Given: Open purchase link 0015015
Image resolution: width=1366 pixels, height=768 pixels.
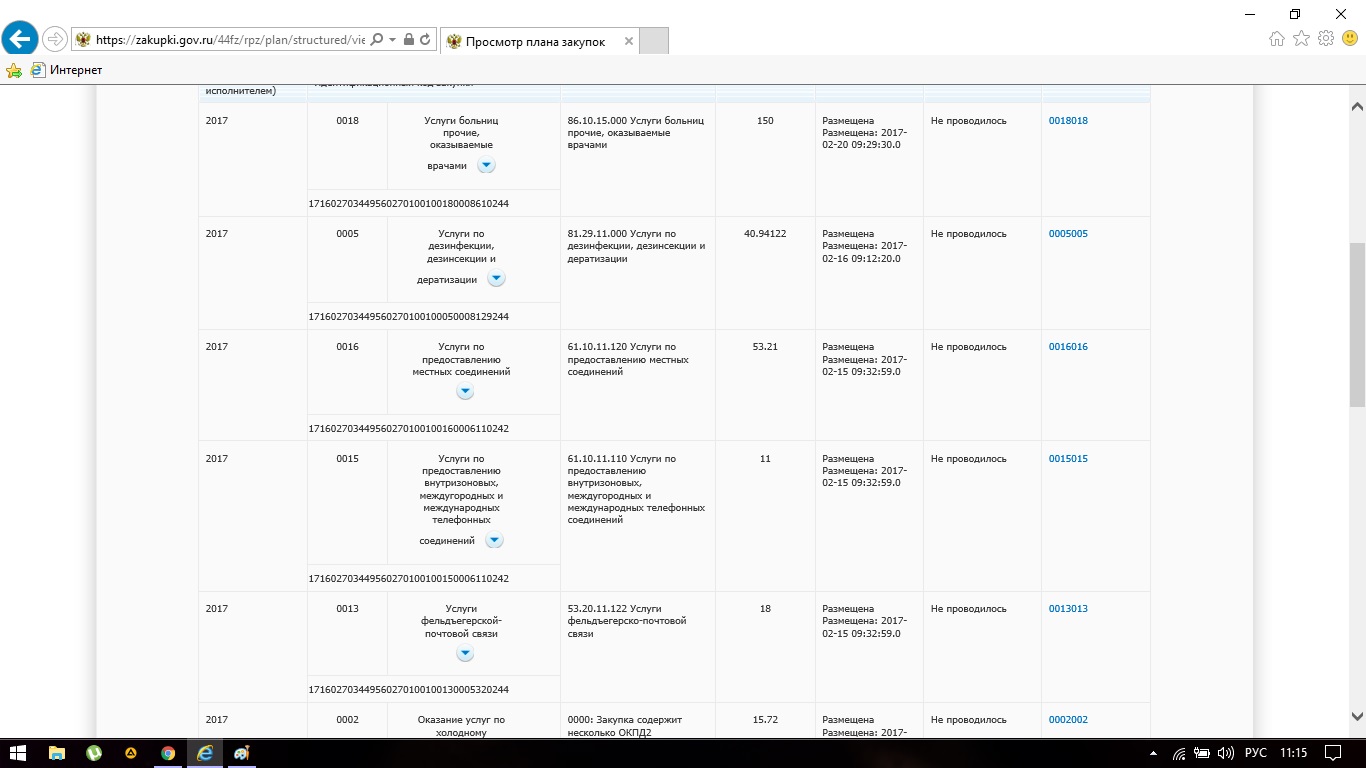Looking at the screenshot, I should (x=1068, y=459).
